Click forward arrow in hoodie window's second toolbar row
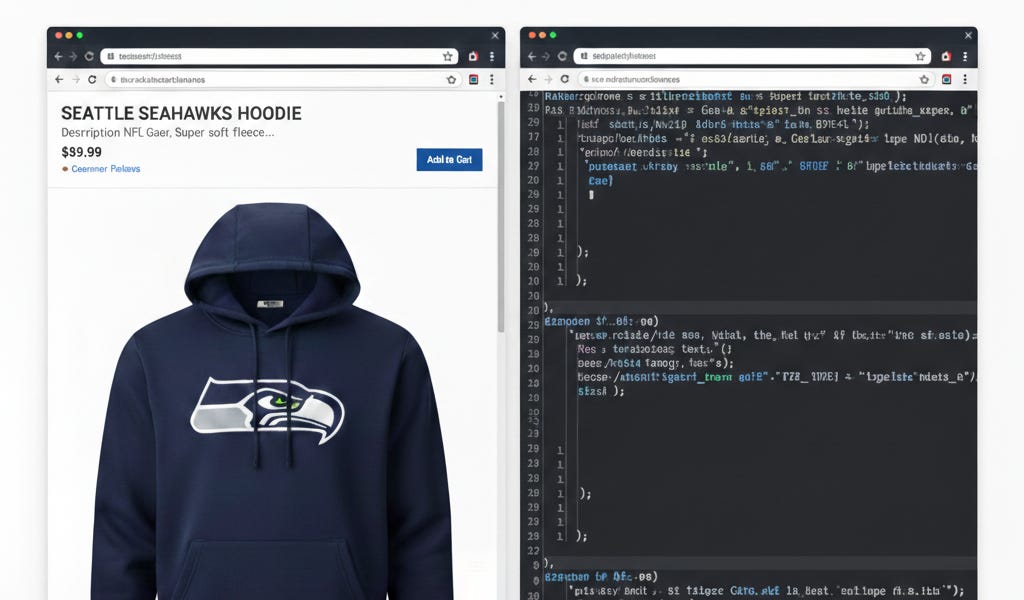This screenshot has height=600, width=1024. pos(76,79)
